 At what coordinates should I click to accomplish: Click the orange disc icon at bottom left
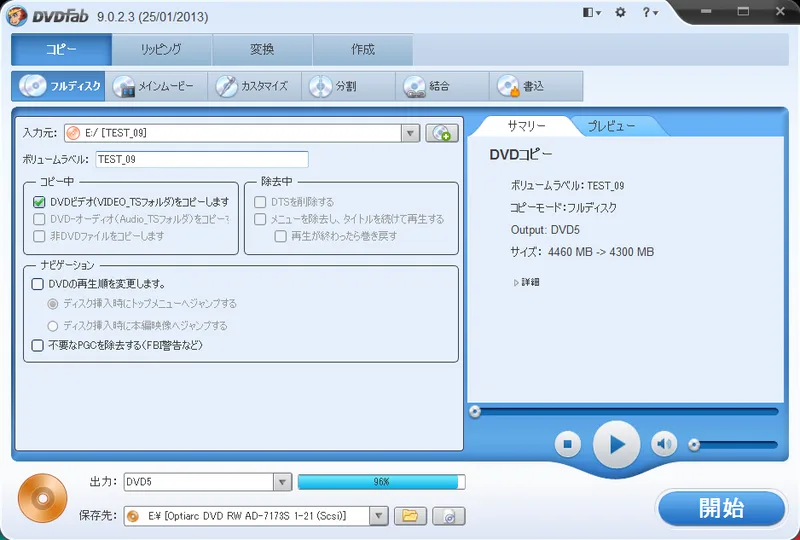[x=42, y=498]
